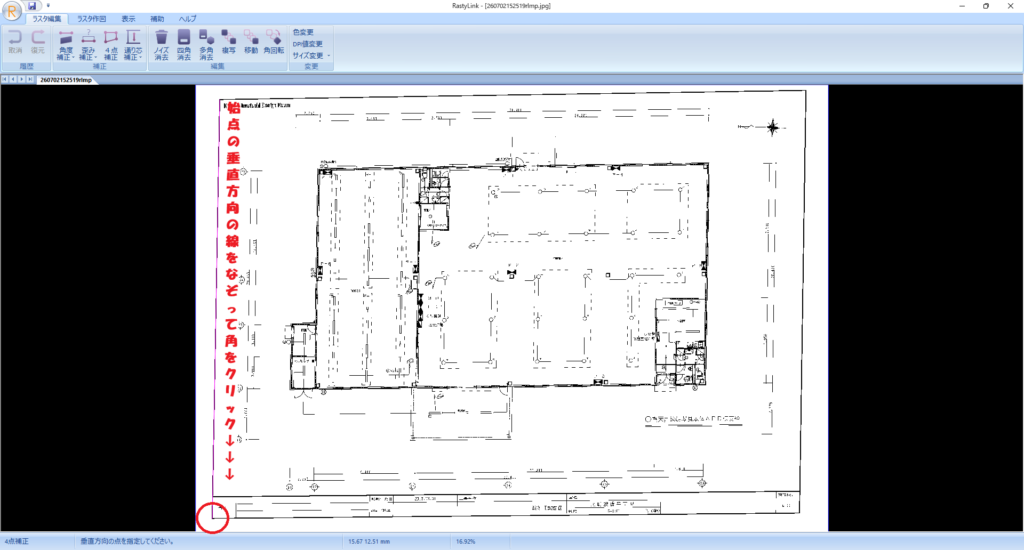Open the サイズ変更 dropdown
Screen dimensions: 1024x550
coord(312,56)
